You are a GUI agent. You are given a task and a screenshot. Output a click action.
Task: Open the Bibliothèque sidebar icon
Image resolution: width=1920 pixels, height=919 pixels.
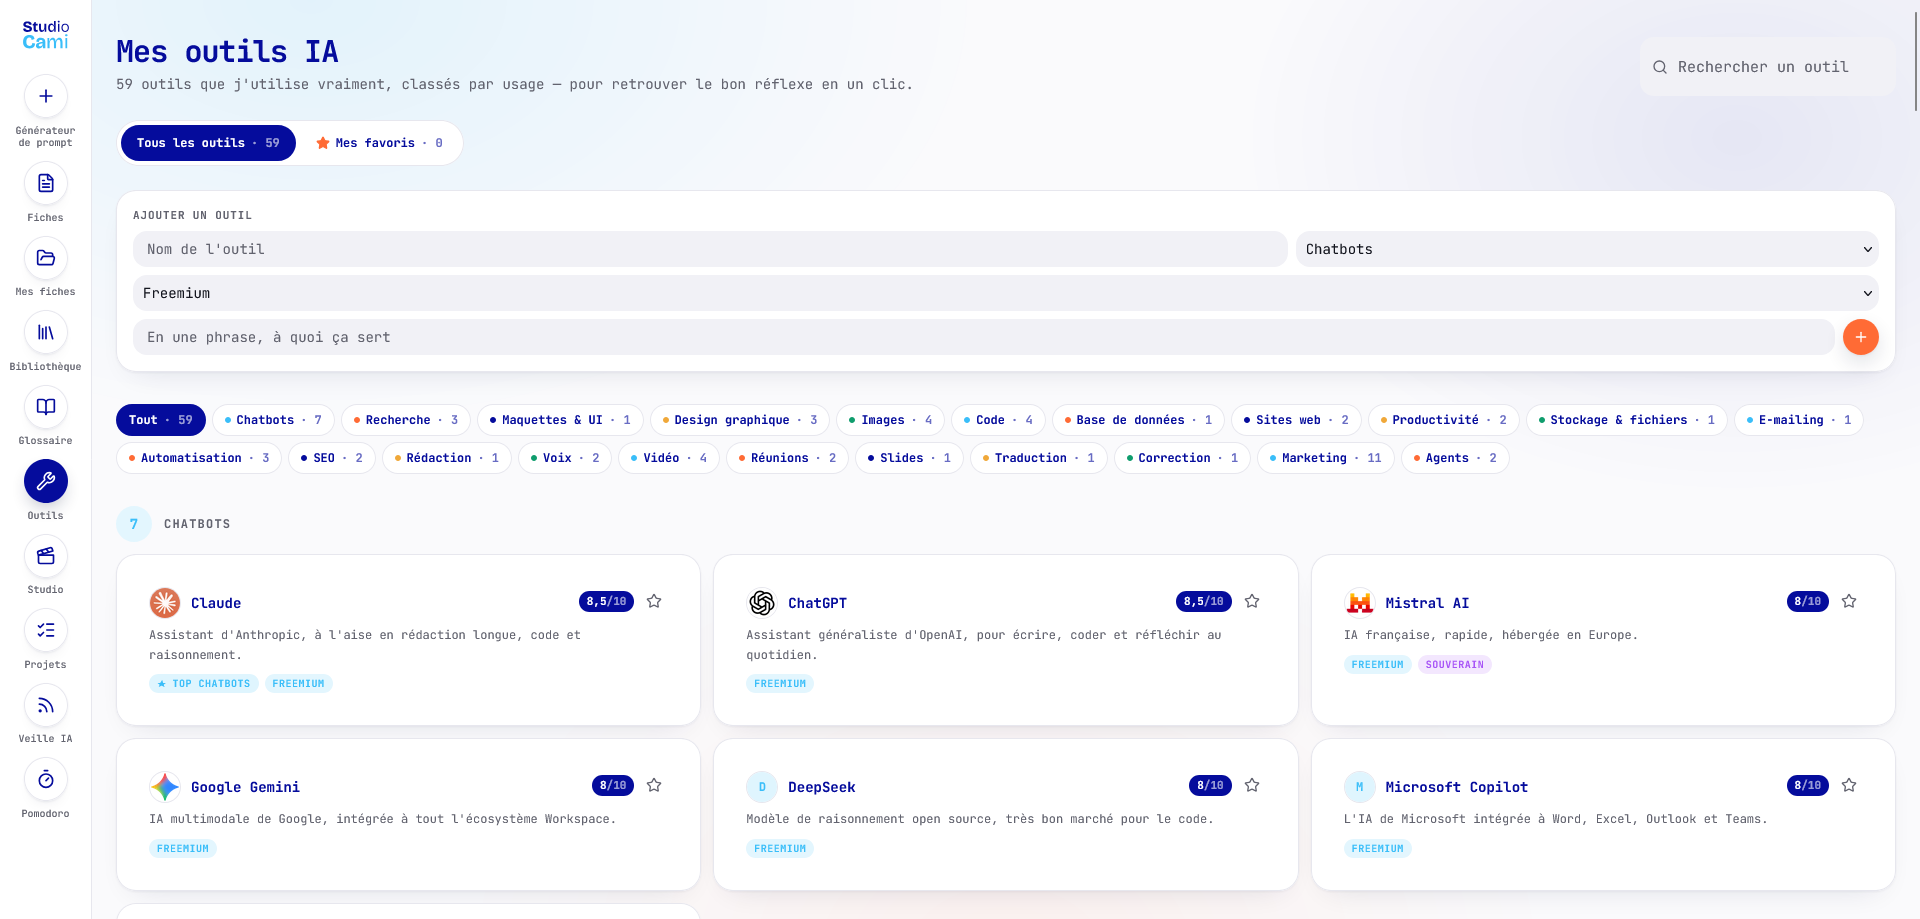coord(46,333)
